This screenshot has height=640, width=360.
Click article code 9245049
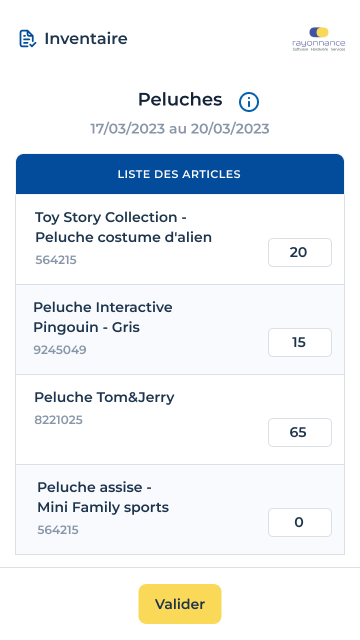60,350
